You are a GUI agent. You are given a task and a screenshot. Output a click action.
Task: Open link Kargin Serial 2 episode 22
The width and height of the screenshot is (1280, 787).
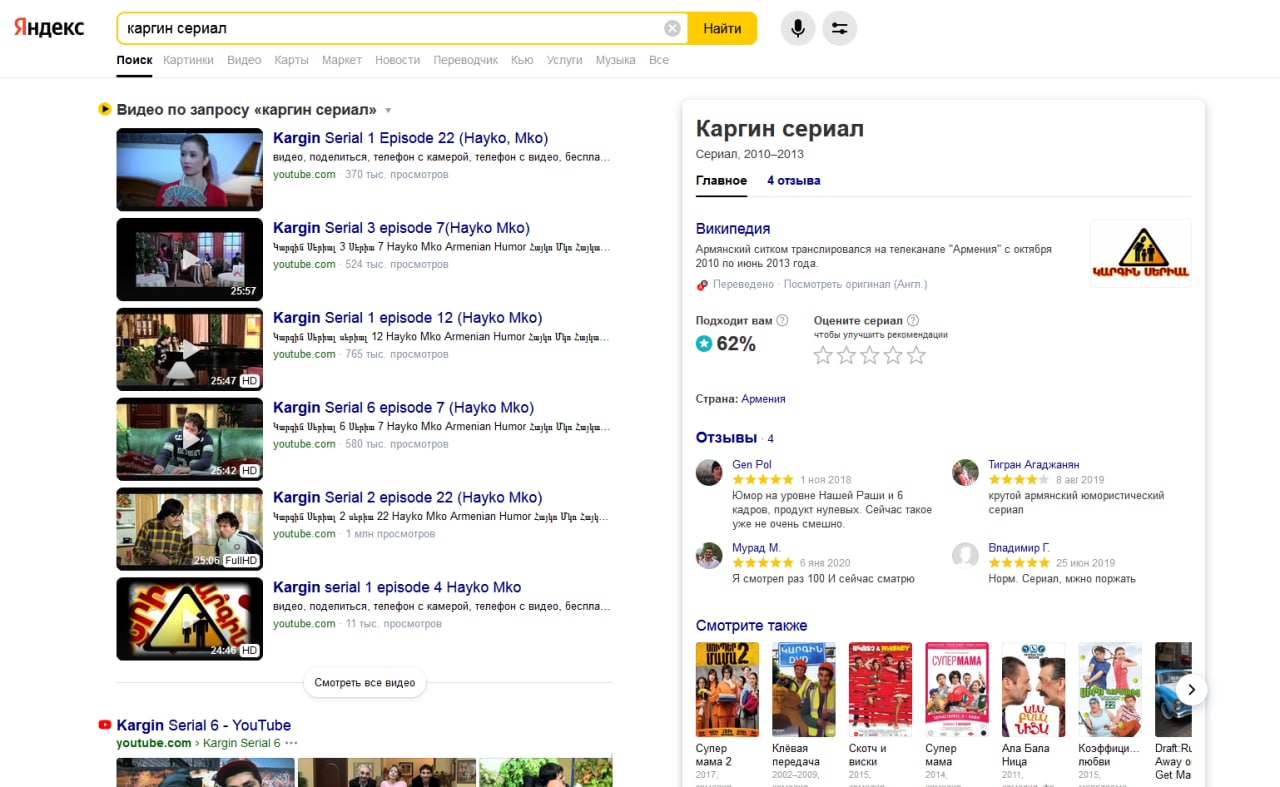[x=408, y=498]
